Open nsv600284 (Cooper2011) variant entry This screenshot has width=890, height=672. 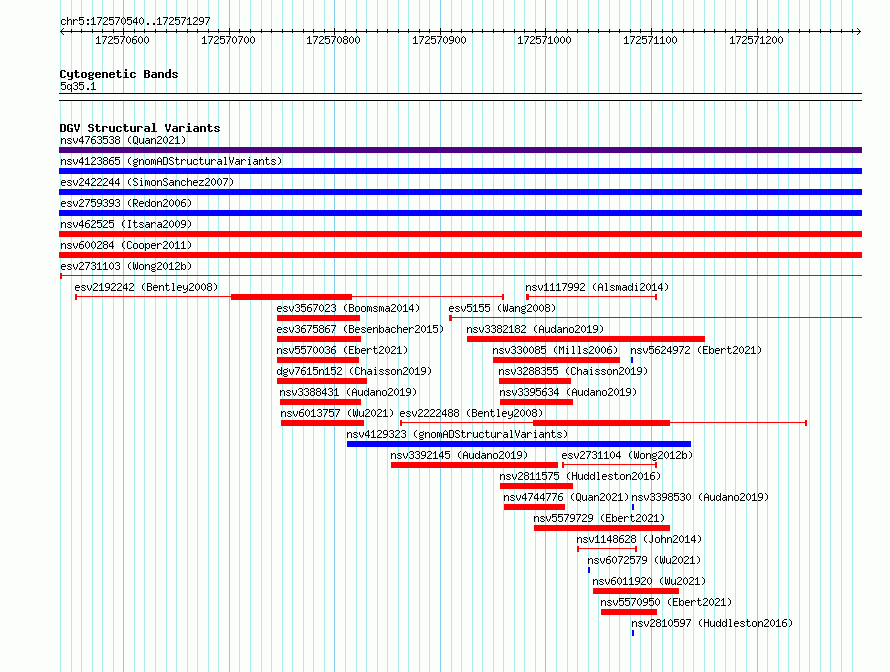pyautogui.click(x=126, y=245)
